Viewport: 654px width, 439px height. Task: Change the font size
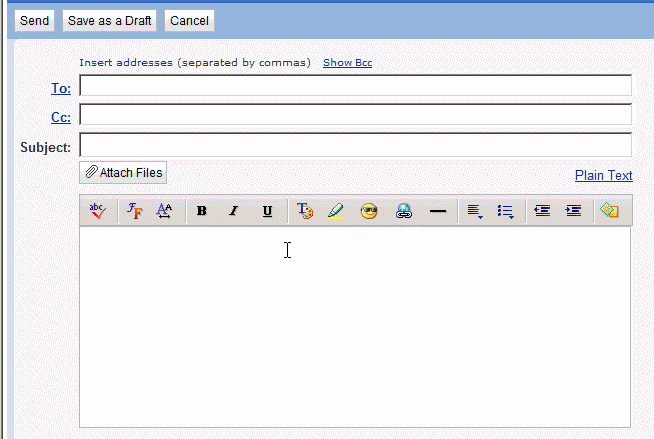(165, 211)
